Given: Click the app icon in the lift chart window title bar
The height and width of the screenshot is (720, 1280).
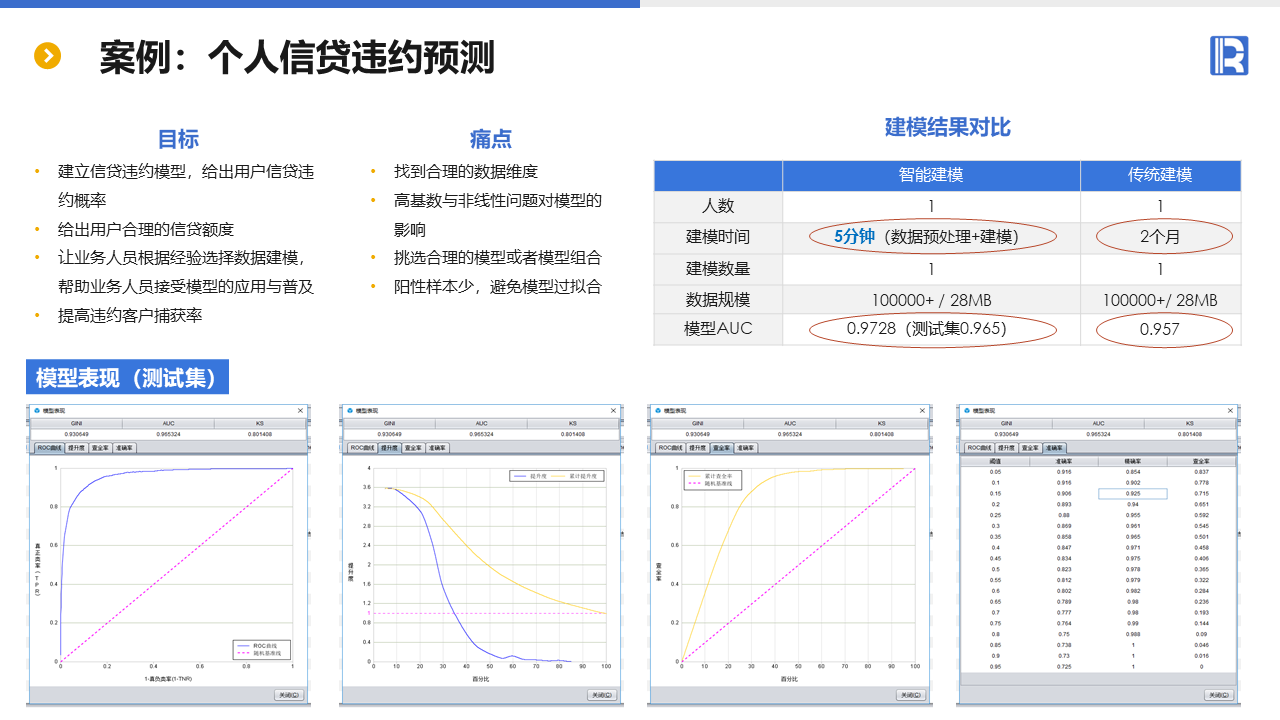Looking at the screenshot, I should coord(348,411).
